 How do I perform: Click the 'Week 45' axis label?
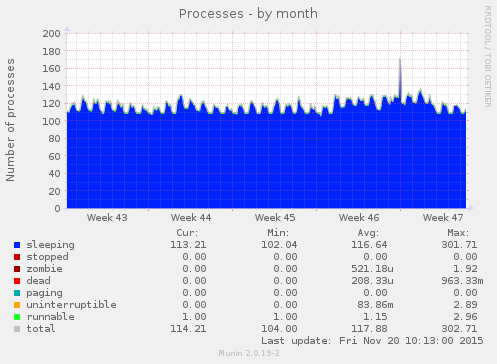coord(275,218)
